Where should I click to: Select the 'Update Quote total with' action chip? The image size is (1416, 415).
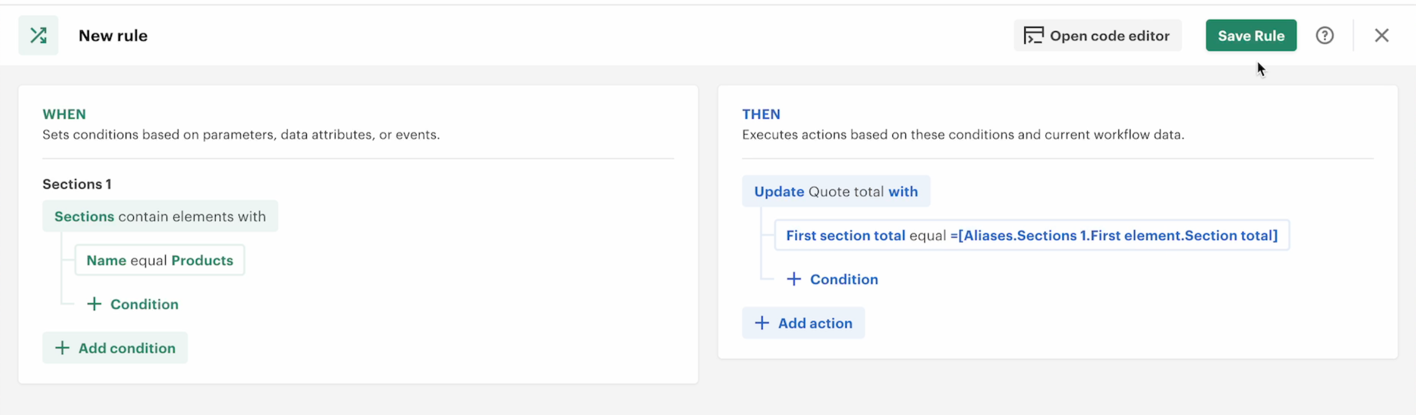pyautogui.click(x=835, y=191)
